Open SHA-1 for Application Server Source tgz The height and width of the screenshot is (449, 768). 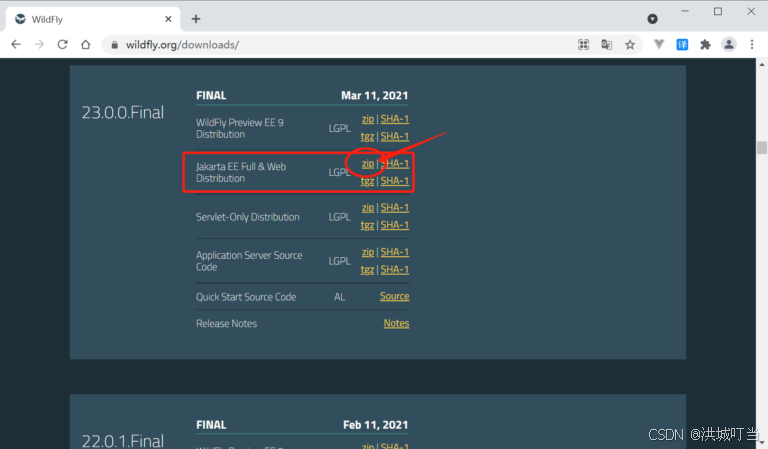point(395,270)
